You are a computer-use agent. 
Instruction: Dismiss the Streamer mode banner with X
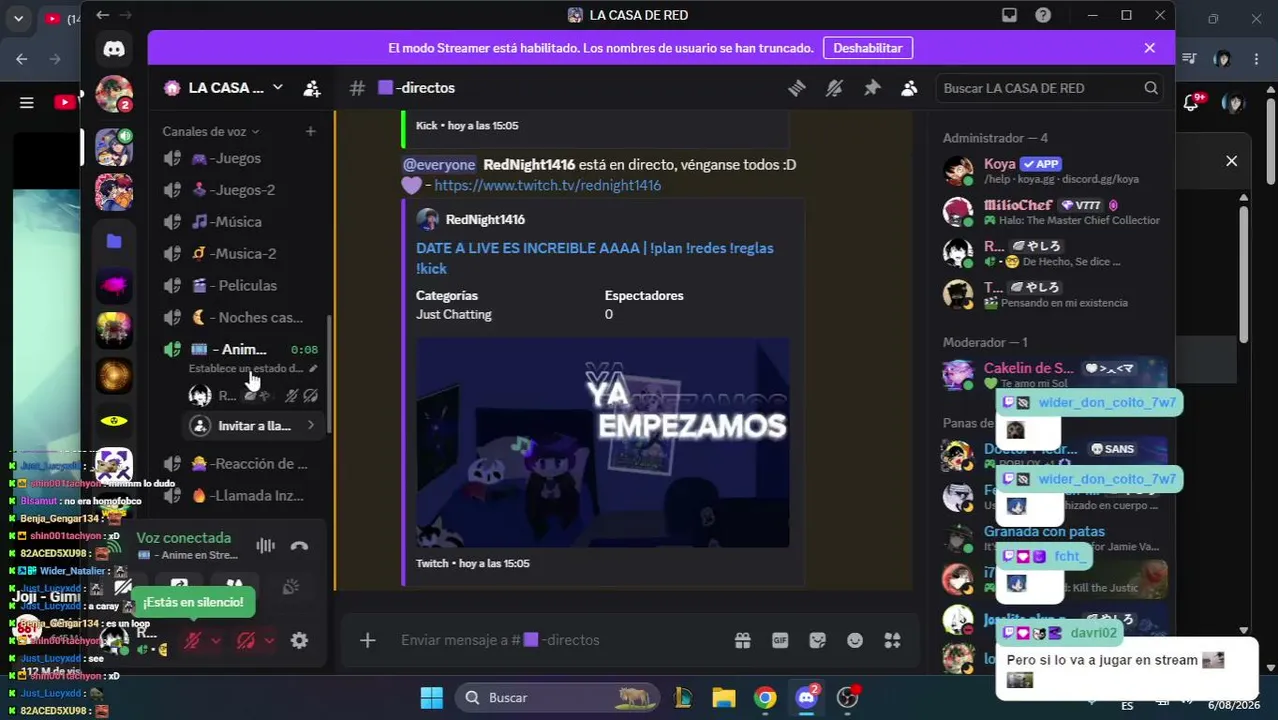[1150, 48]
